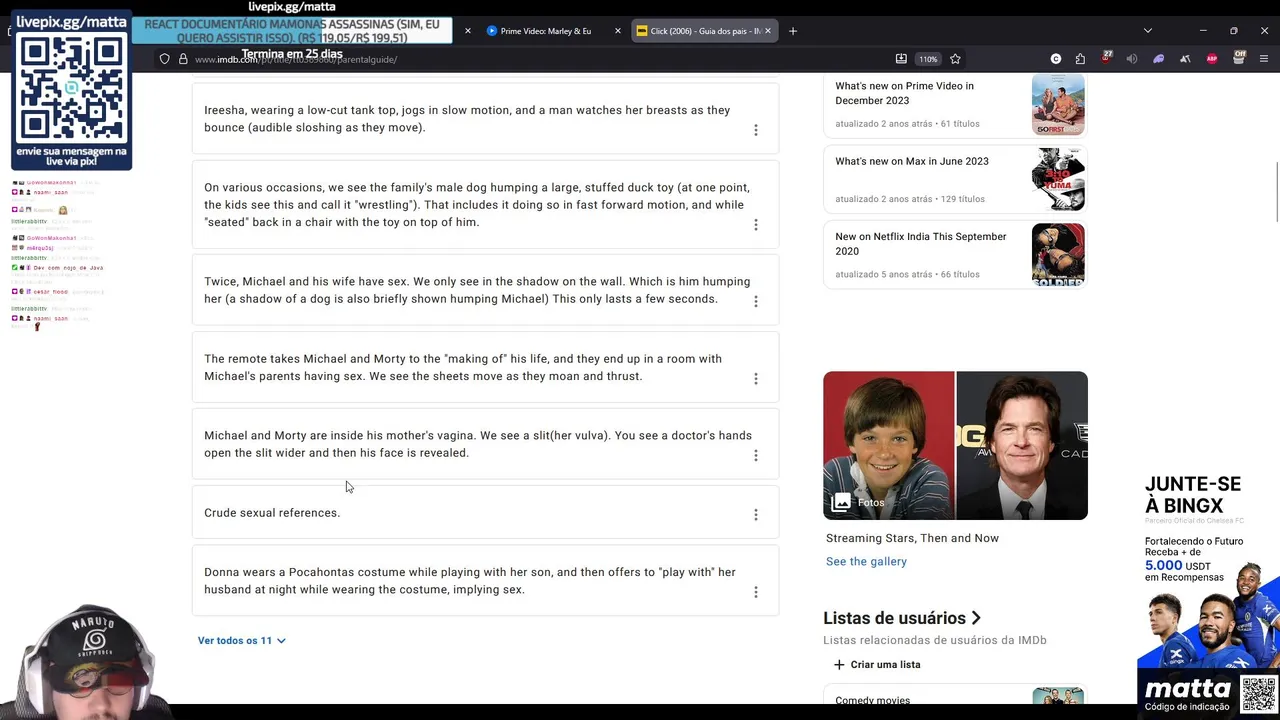Click the extension icon with Off badge
Image resolution: width=1280 pixels, height=720 pixels.
pyautogui.click(x=1238, y=58)
